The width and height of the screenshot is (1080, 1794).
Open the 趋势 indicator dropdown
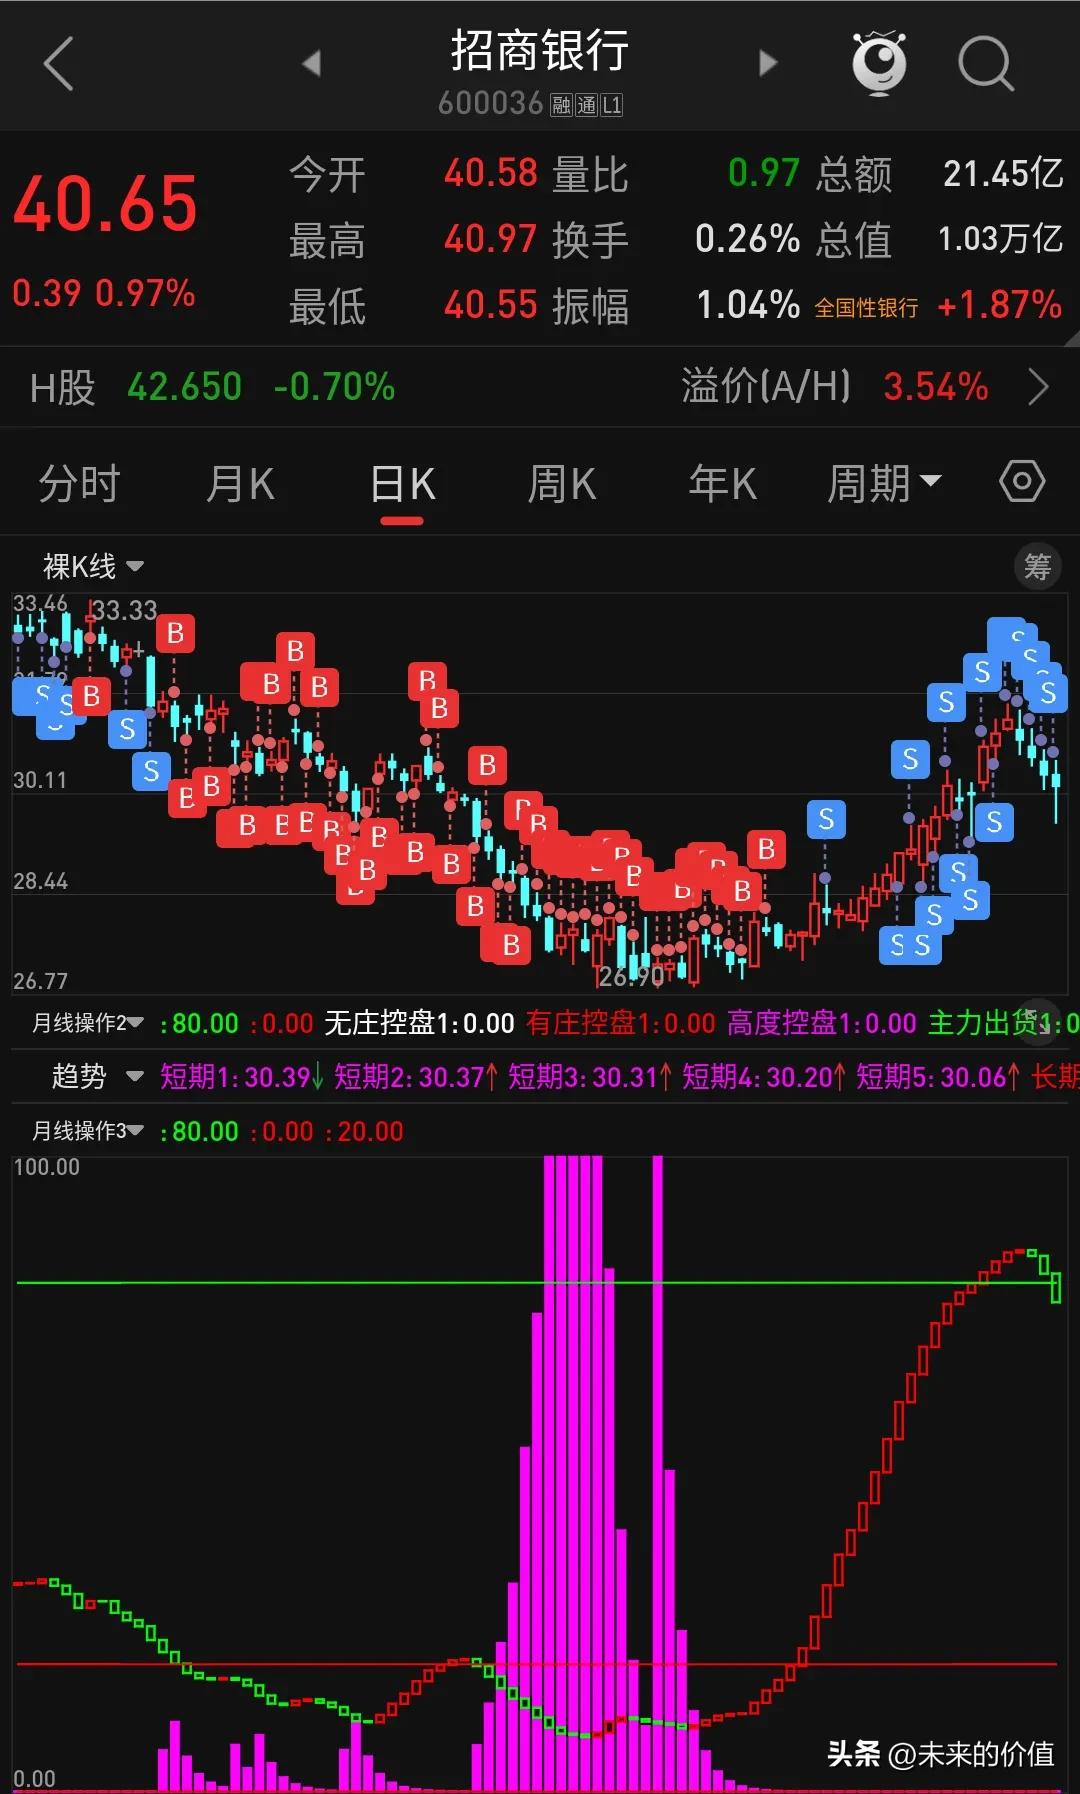pyautogui.click(x=97, y=1077)
